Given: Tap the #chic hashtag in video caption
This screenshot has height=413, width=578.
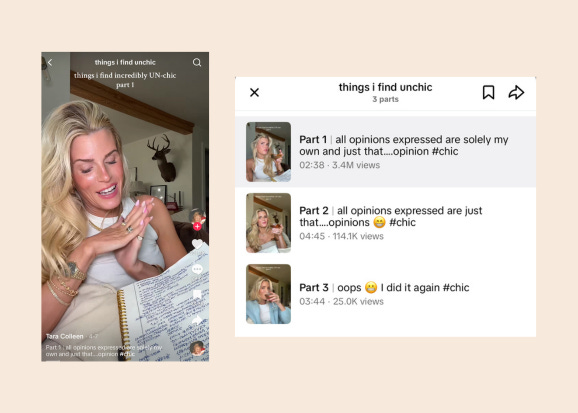Looking at the screenshot, I should coord(127,354).
